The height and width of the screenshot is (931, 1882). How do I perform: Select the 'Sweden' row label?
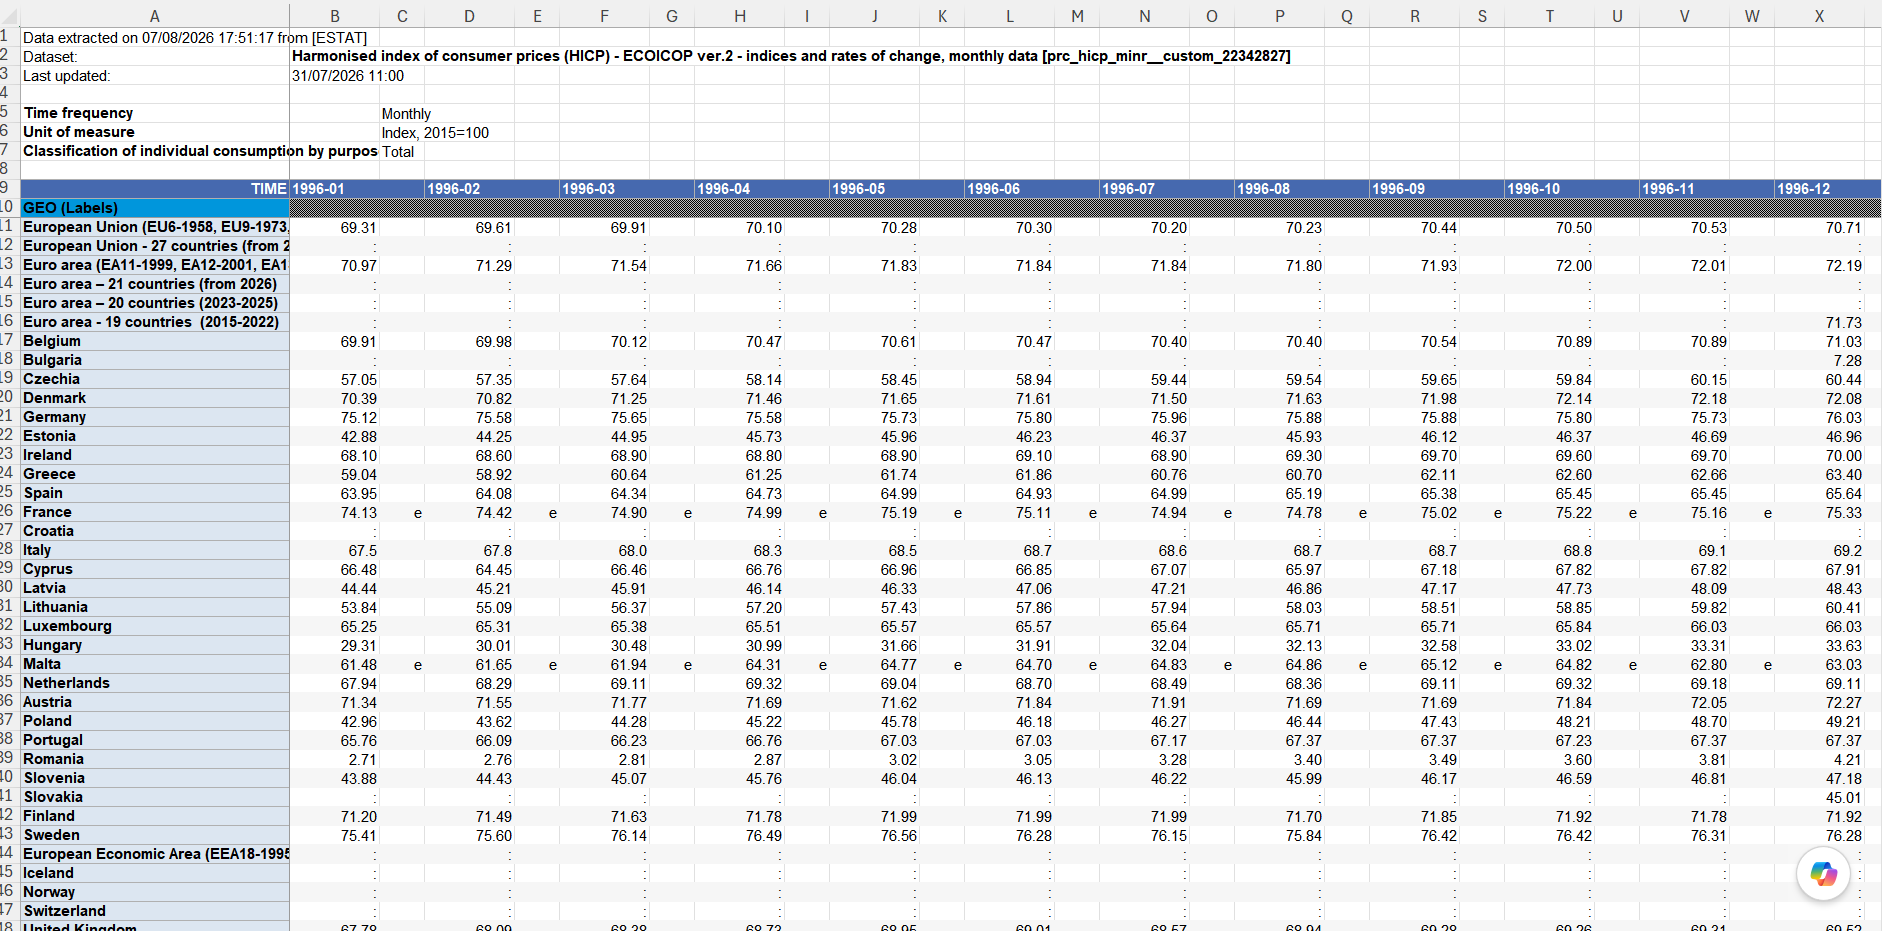tap(155, 835)
